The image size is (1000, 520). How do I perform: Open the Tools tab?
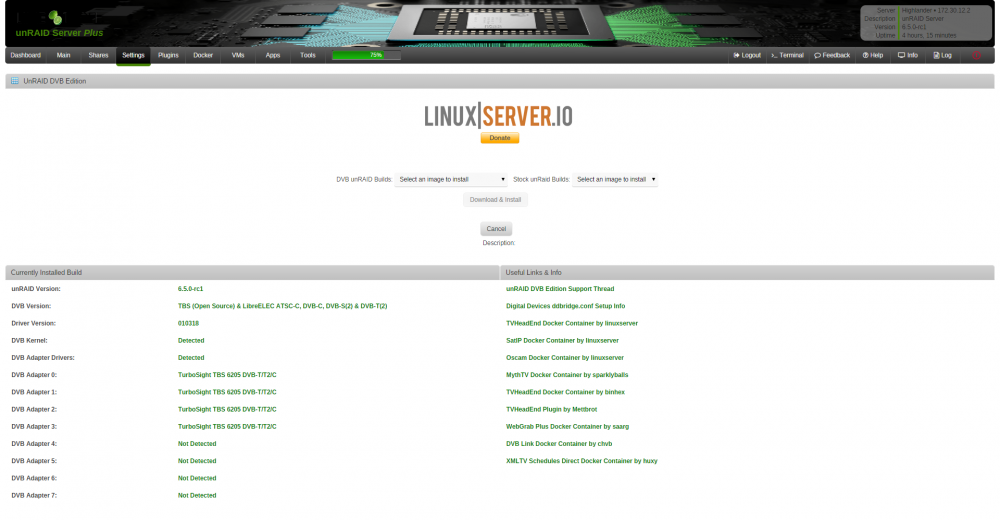click(308, 56)
